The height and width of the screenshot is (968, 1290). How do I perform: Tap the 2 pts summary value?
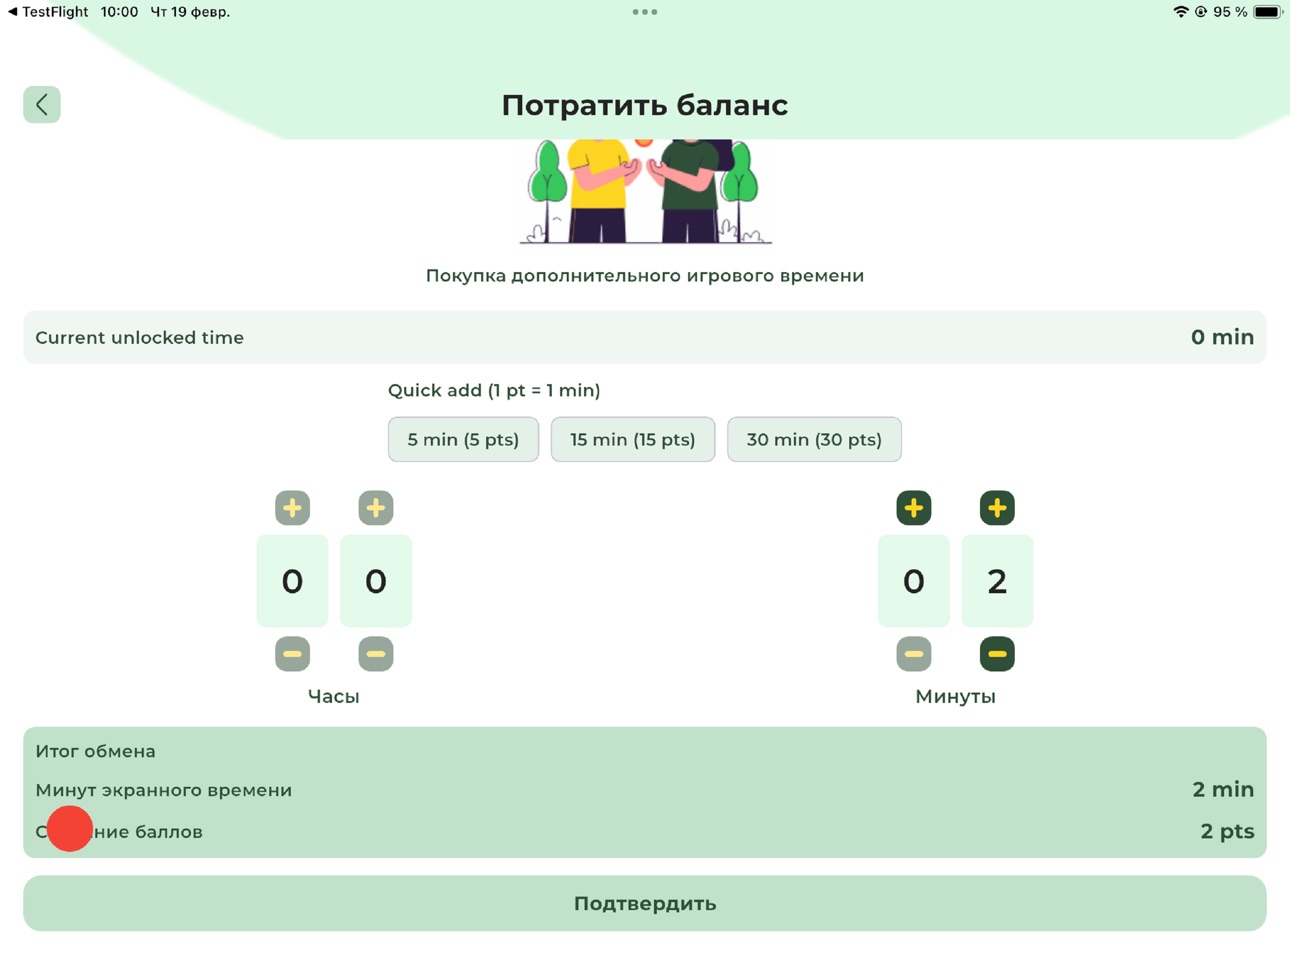coord(1227,831)
